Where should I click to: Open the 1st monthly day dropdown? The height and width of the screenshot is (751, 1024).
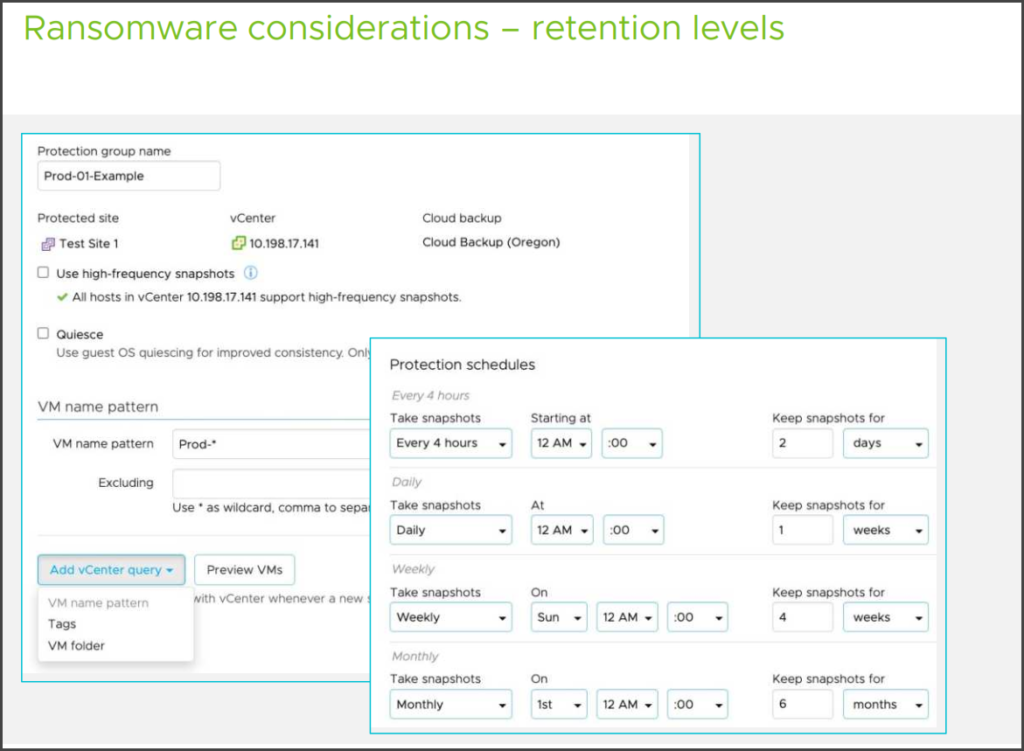tap(558, 704)
